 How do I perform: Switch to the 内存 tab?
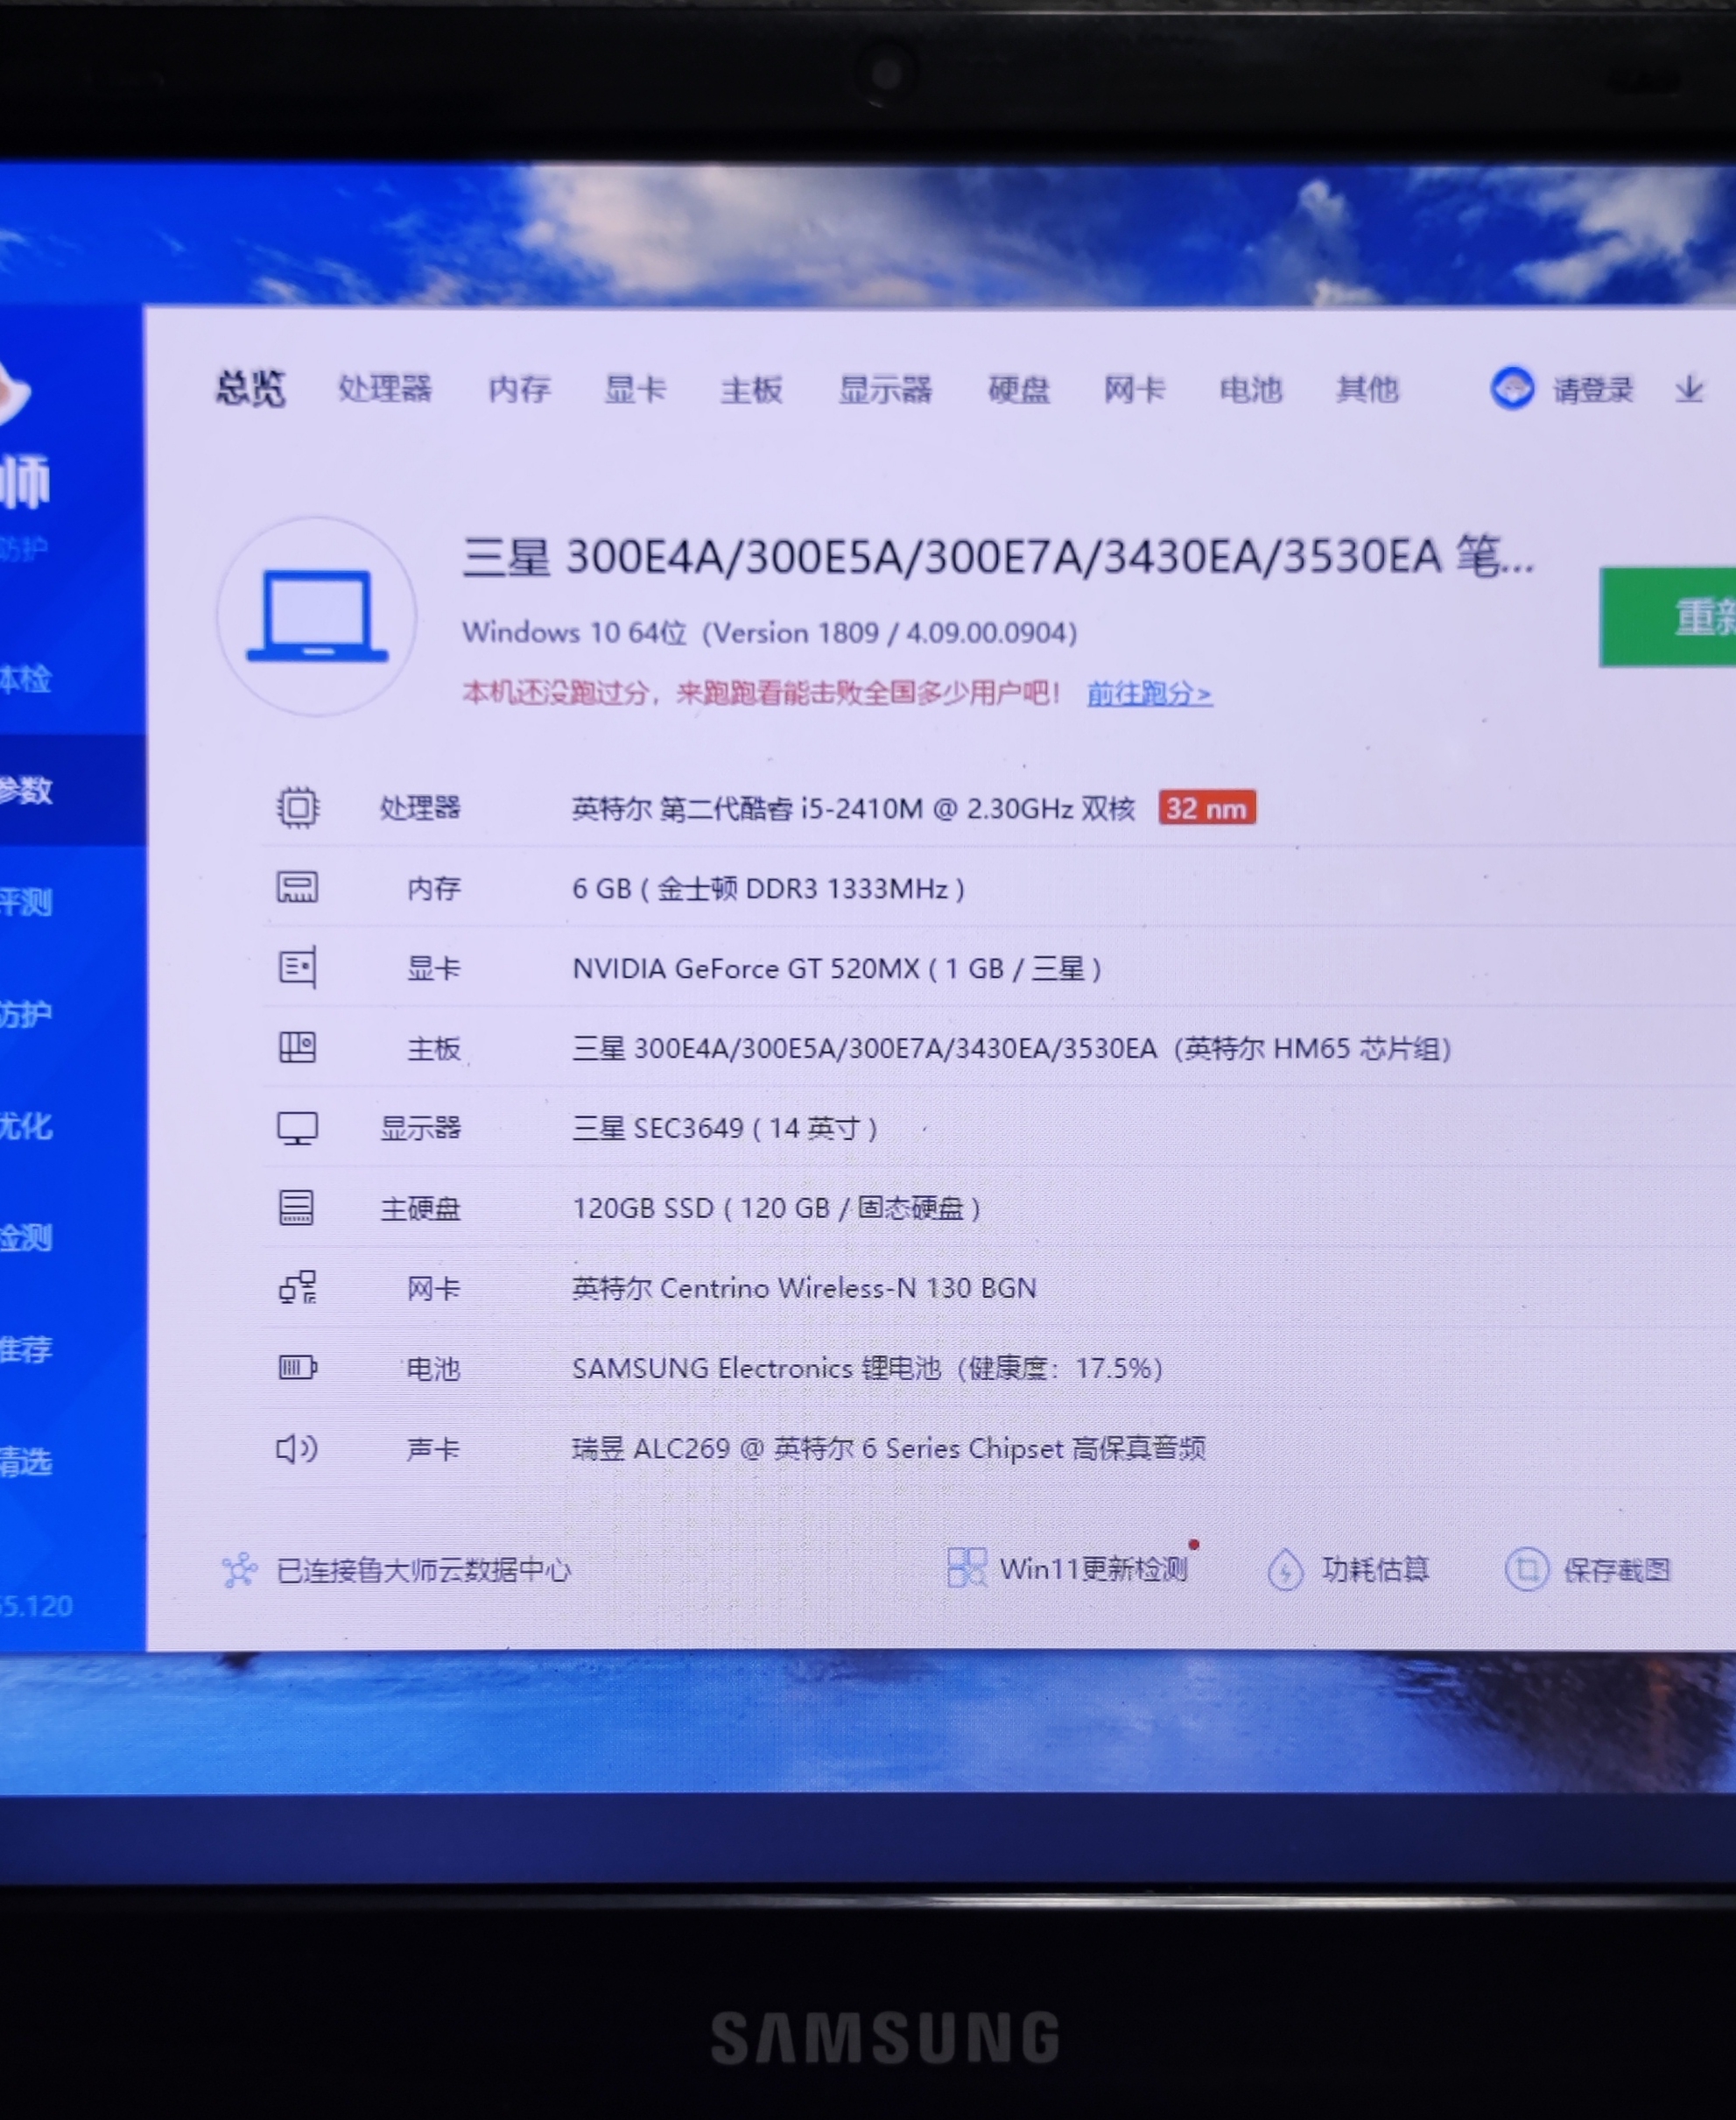click(x=519, y=388)
